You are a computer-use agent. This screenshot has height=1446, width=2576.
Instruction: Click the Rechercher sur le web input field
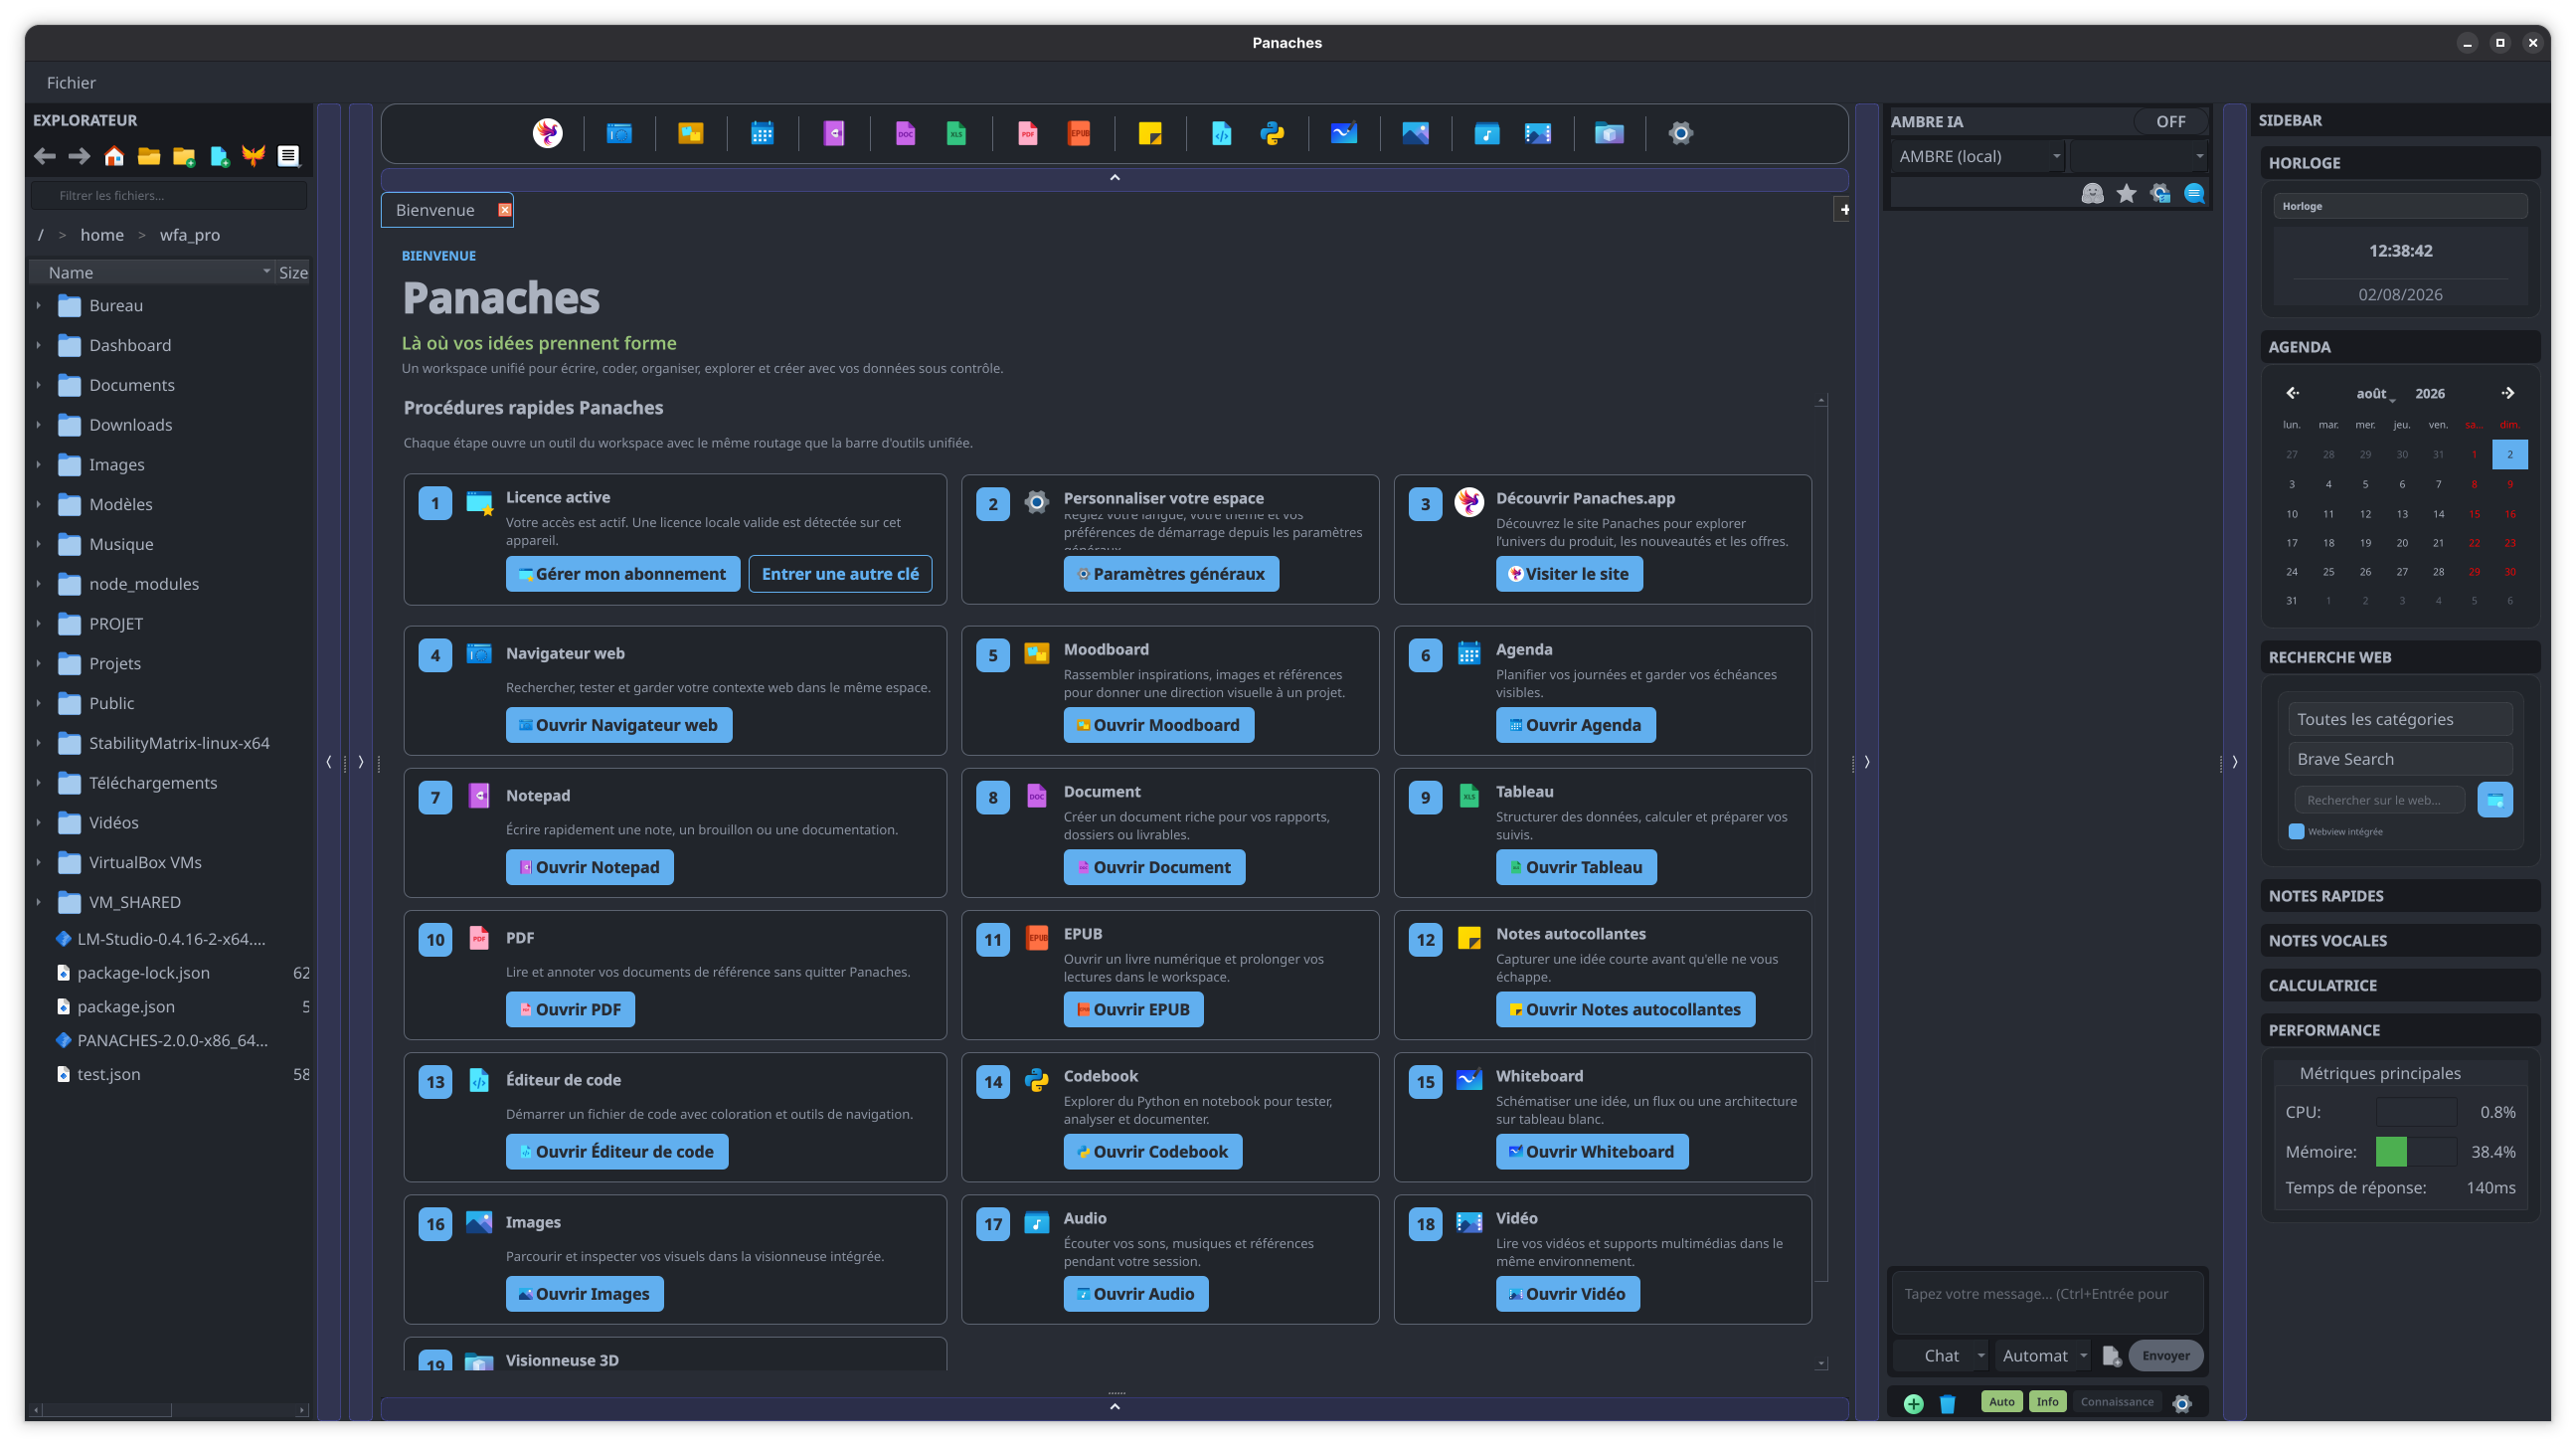pyautogui.click(x=2379, y=800)
